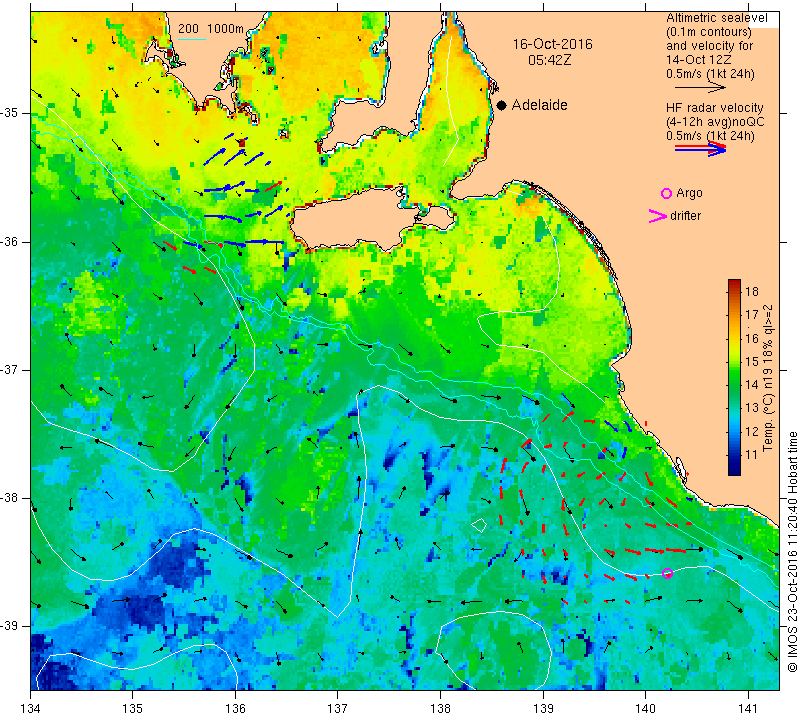Click the longitude 138 axis label
Screen dimensions: 800x720
pos(440,708)
